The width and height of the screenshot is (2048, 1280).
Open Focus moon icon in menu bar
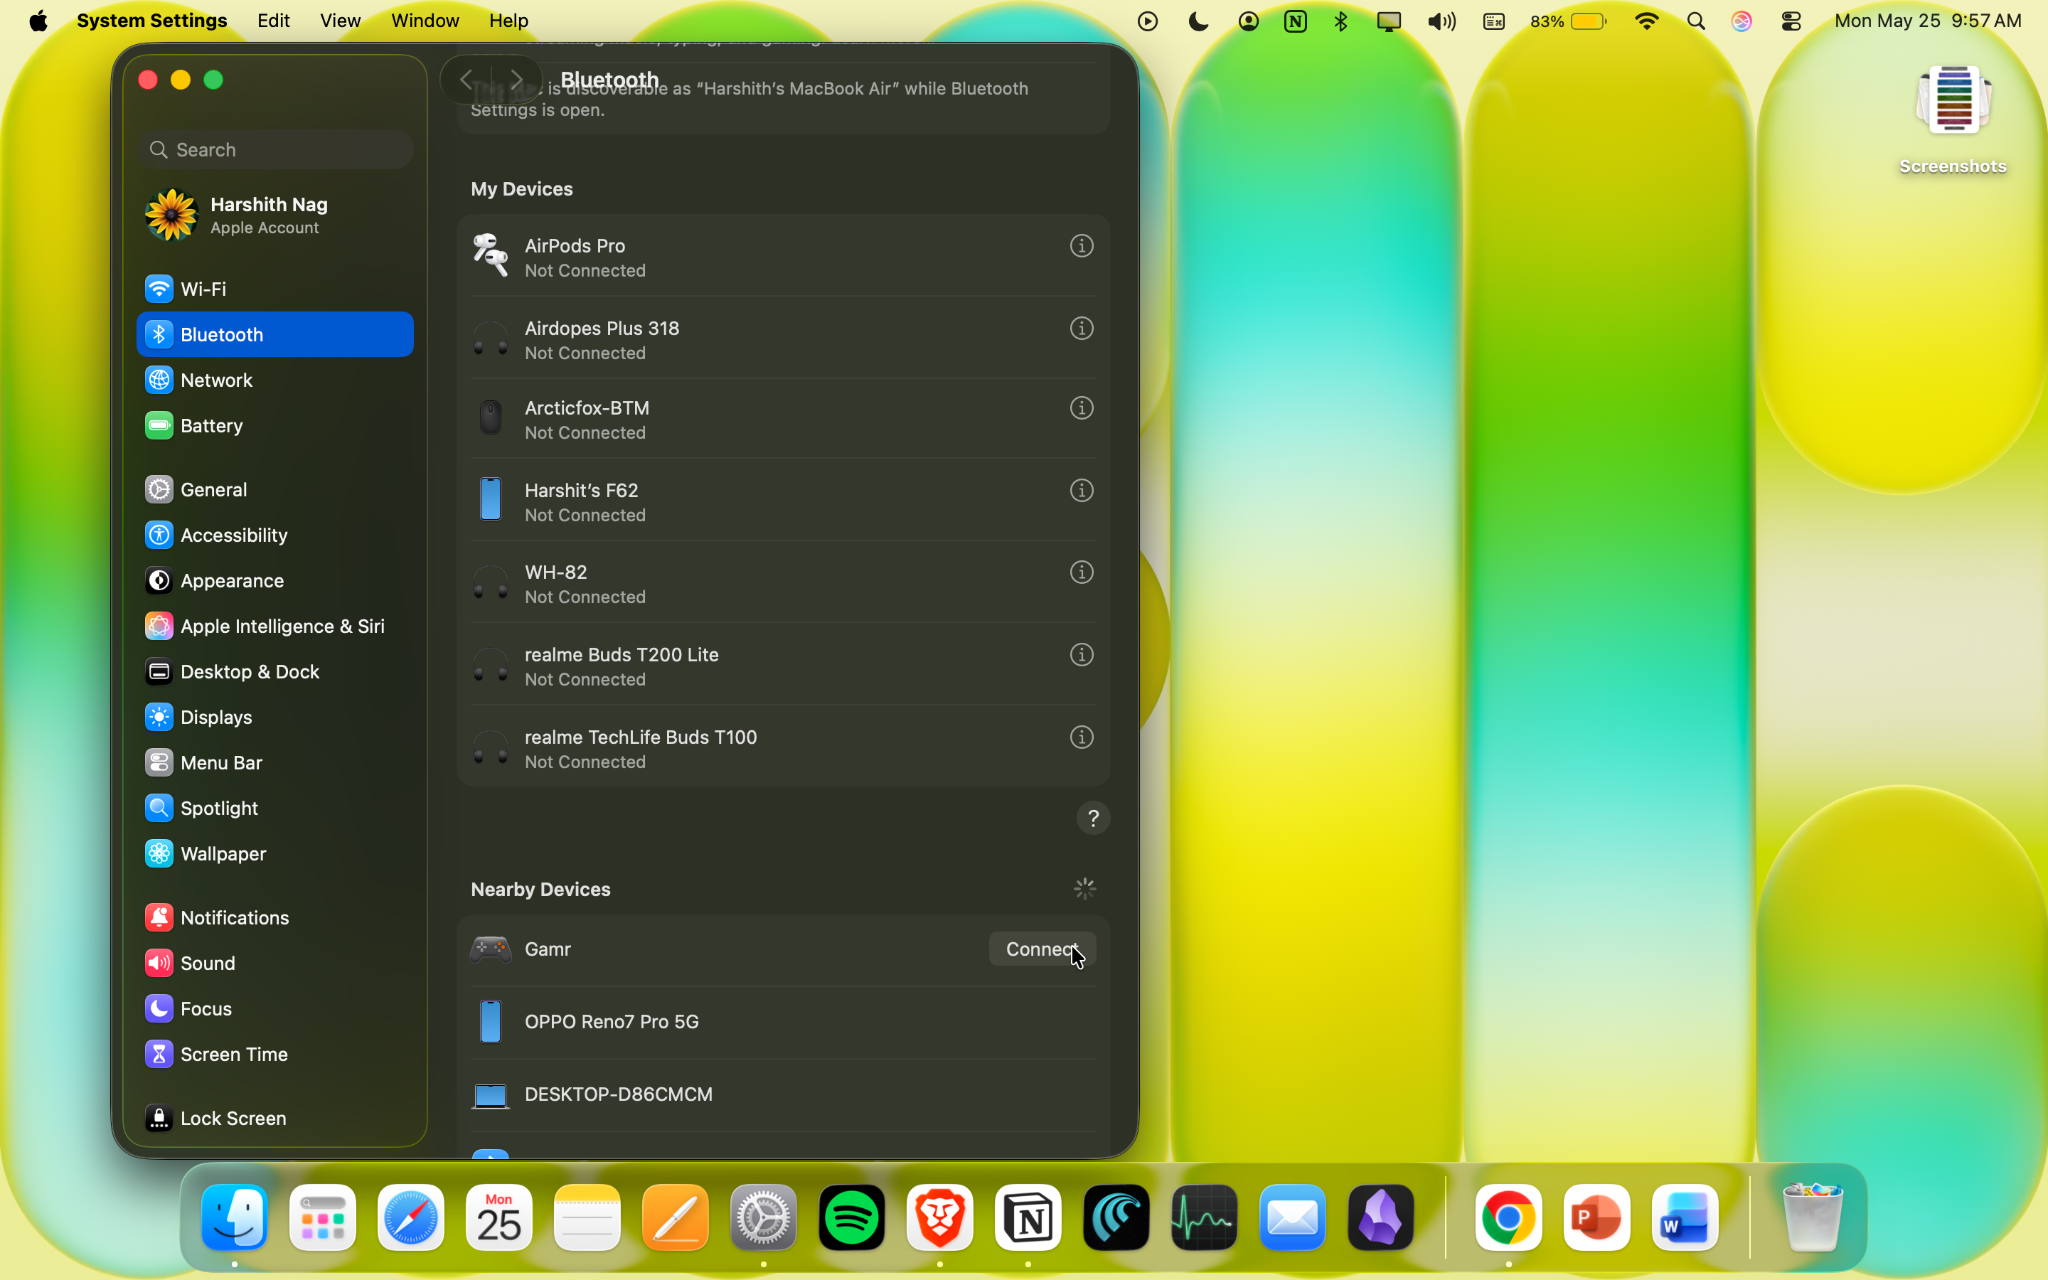point(1198,21)
